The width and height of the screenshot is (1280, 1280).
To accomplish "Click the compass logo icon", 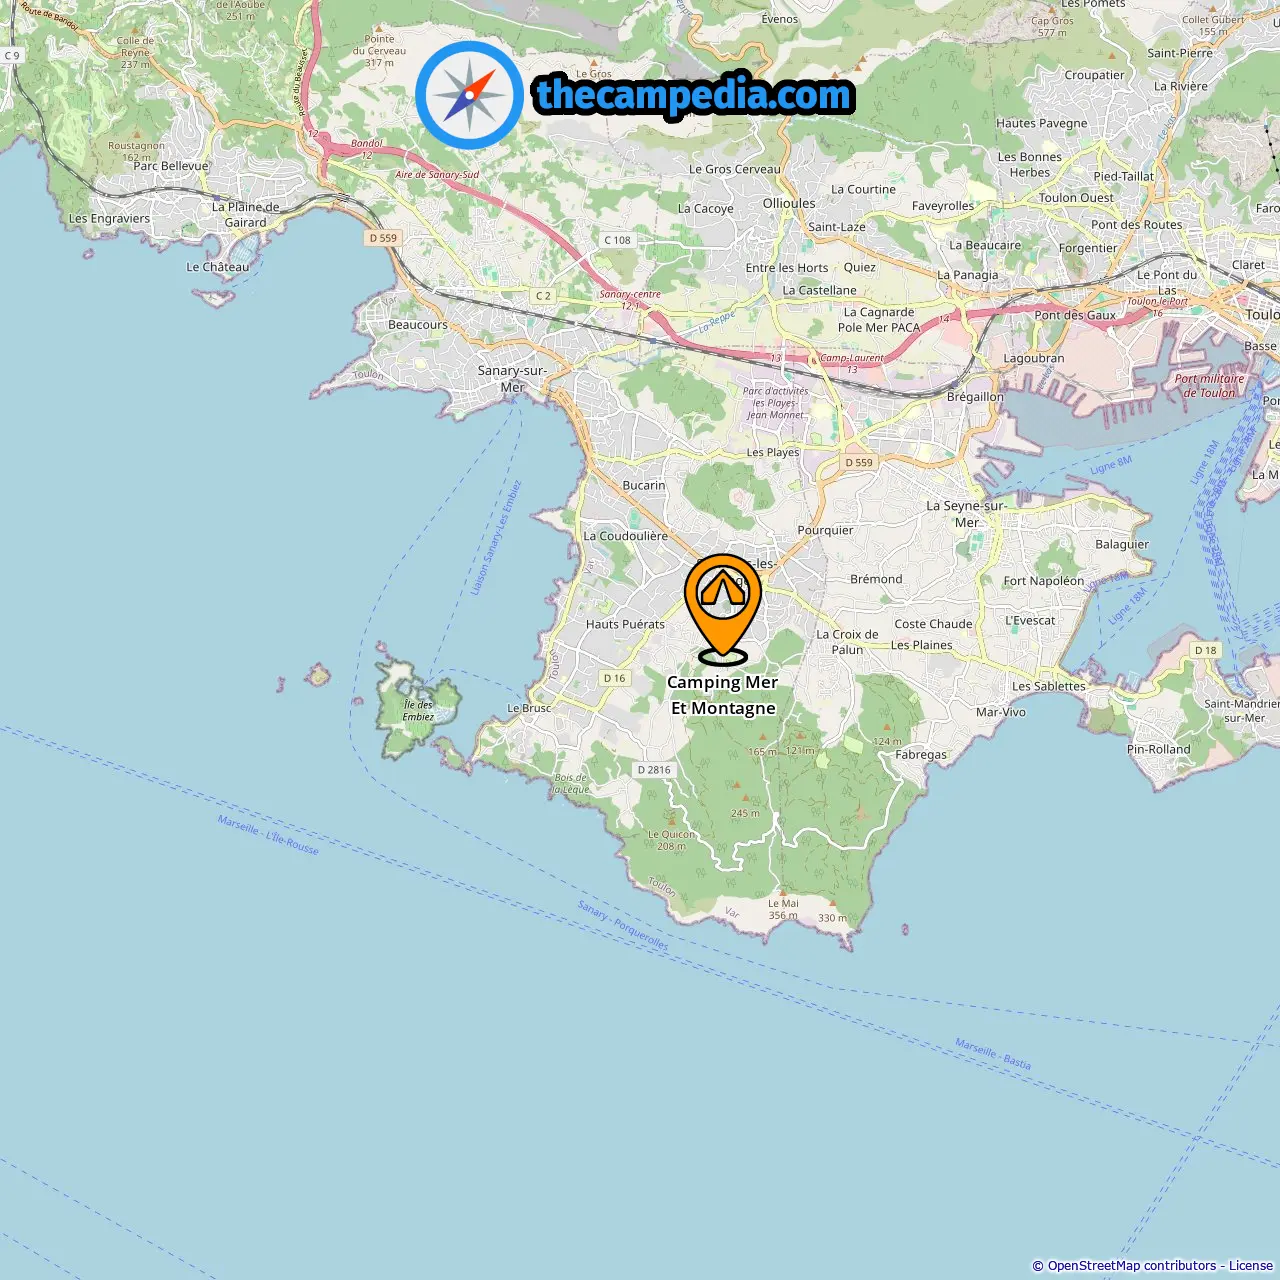I will click(469, 95).
